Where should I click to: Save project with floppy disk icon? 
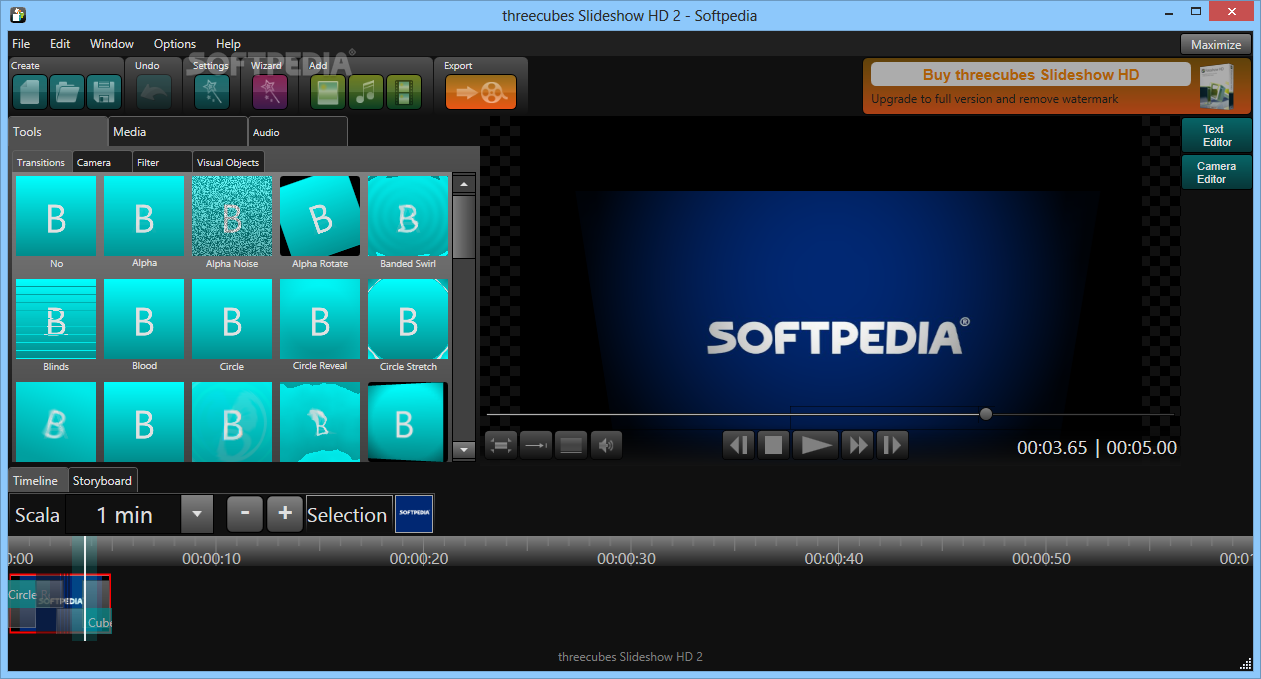tap(104, 92)
